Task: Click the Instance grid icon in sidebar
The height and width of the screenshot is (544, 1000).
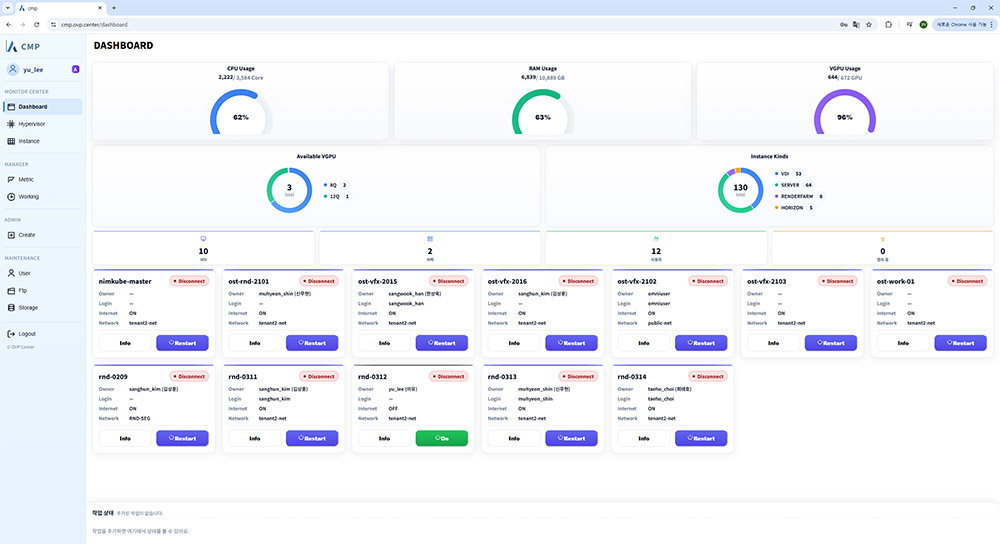Action: pyautogui.click(x=11, y=141)
